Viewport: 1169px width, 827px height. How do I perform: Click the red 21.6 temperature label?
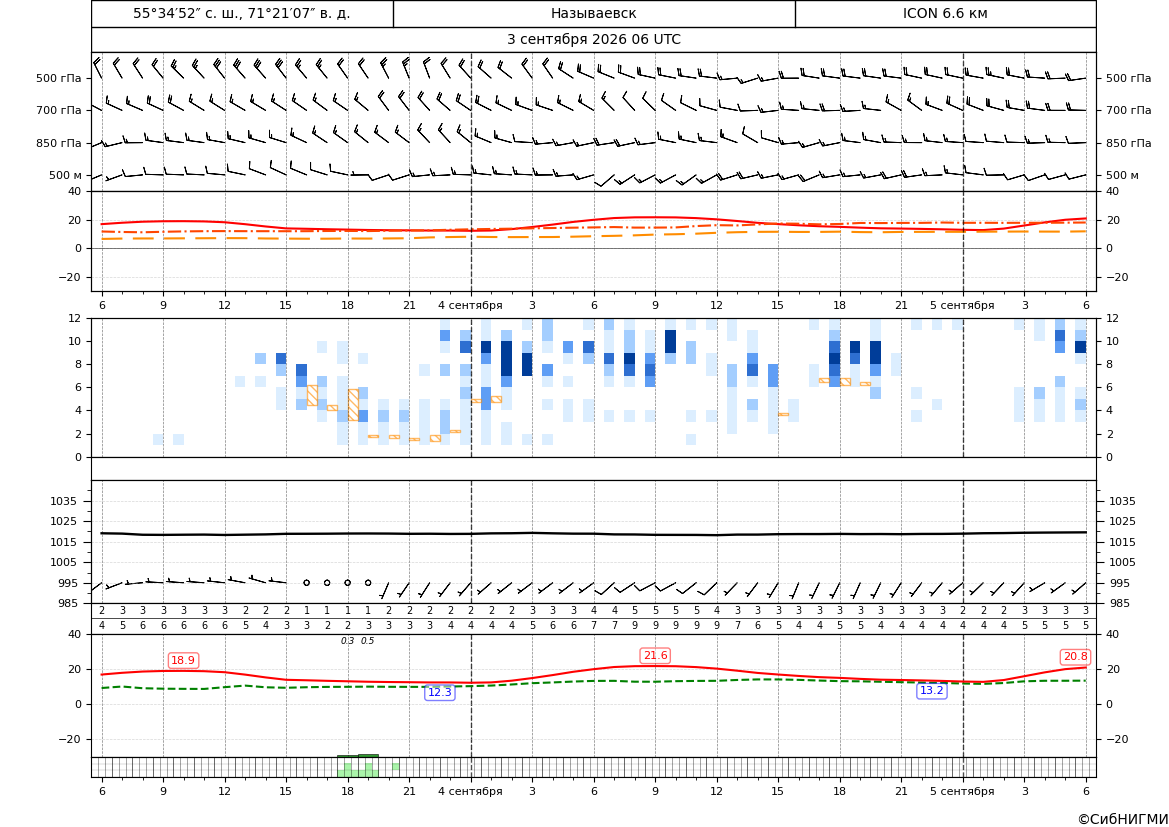[x=655, y=655]
